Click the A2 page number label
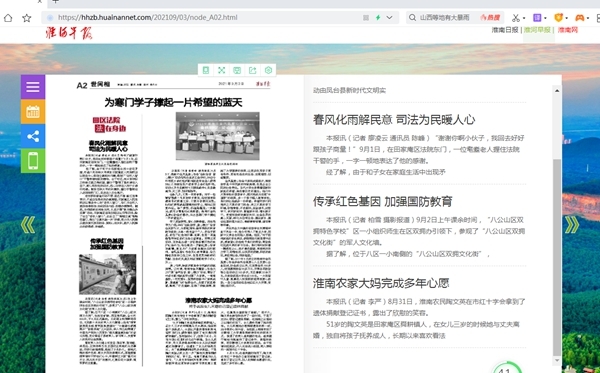The image size is (600, 373). point(82,85)
